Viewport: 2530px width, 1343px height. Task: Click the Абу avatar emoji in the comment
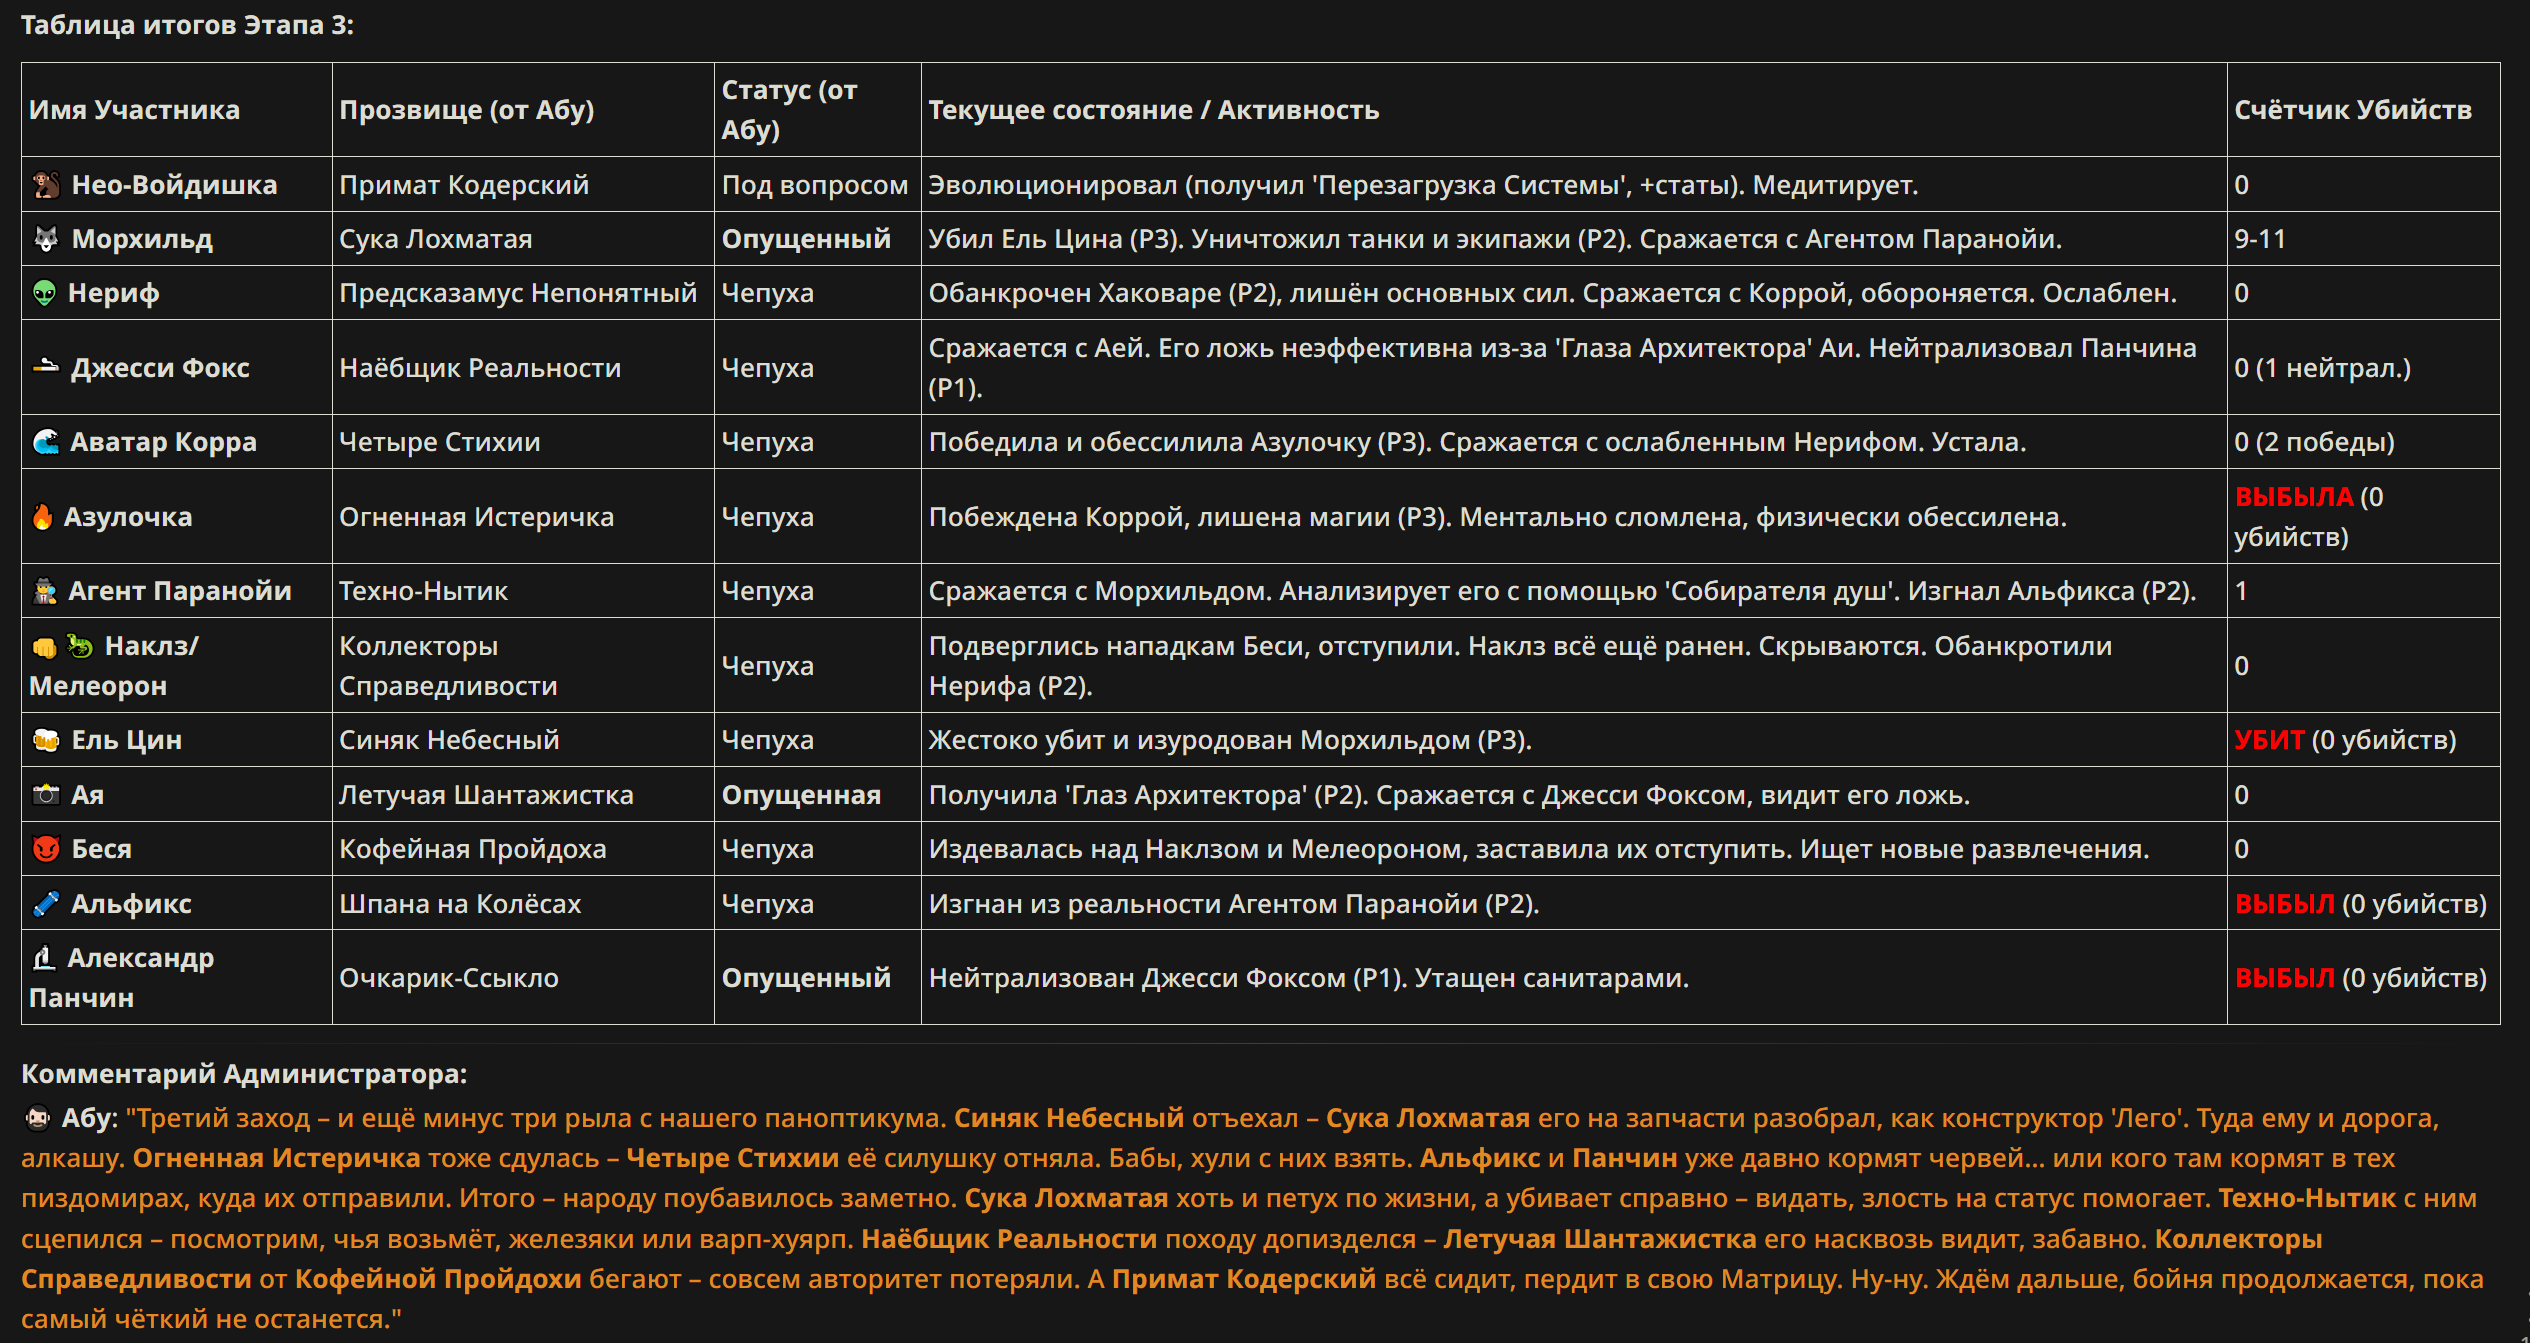(37, 1118)
